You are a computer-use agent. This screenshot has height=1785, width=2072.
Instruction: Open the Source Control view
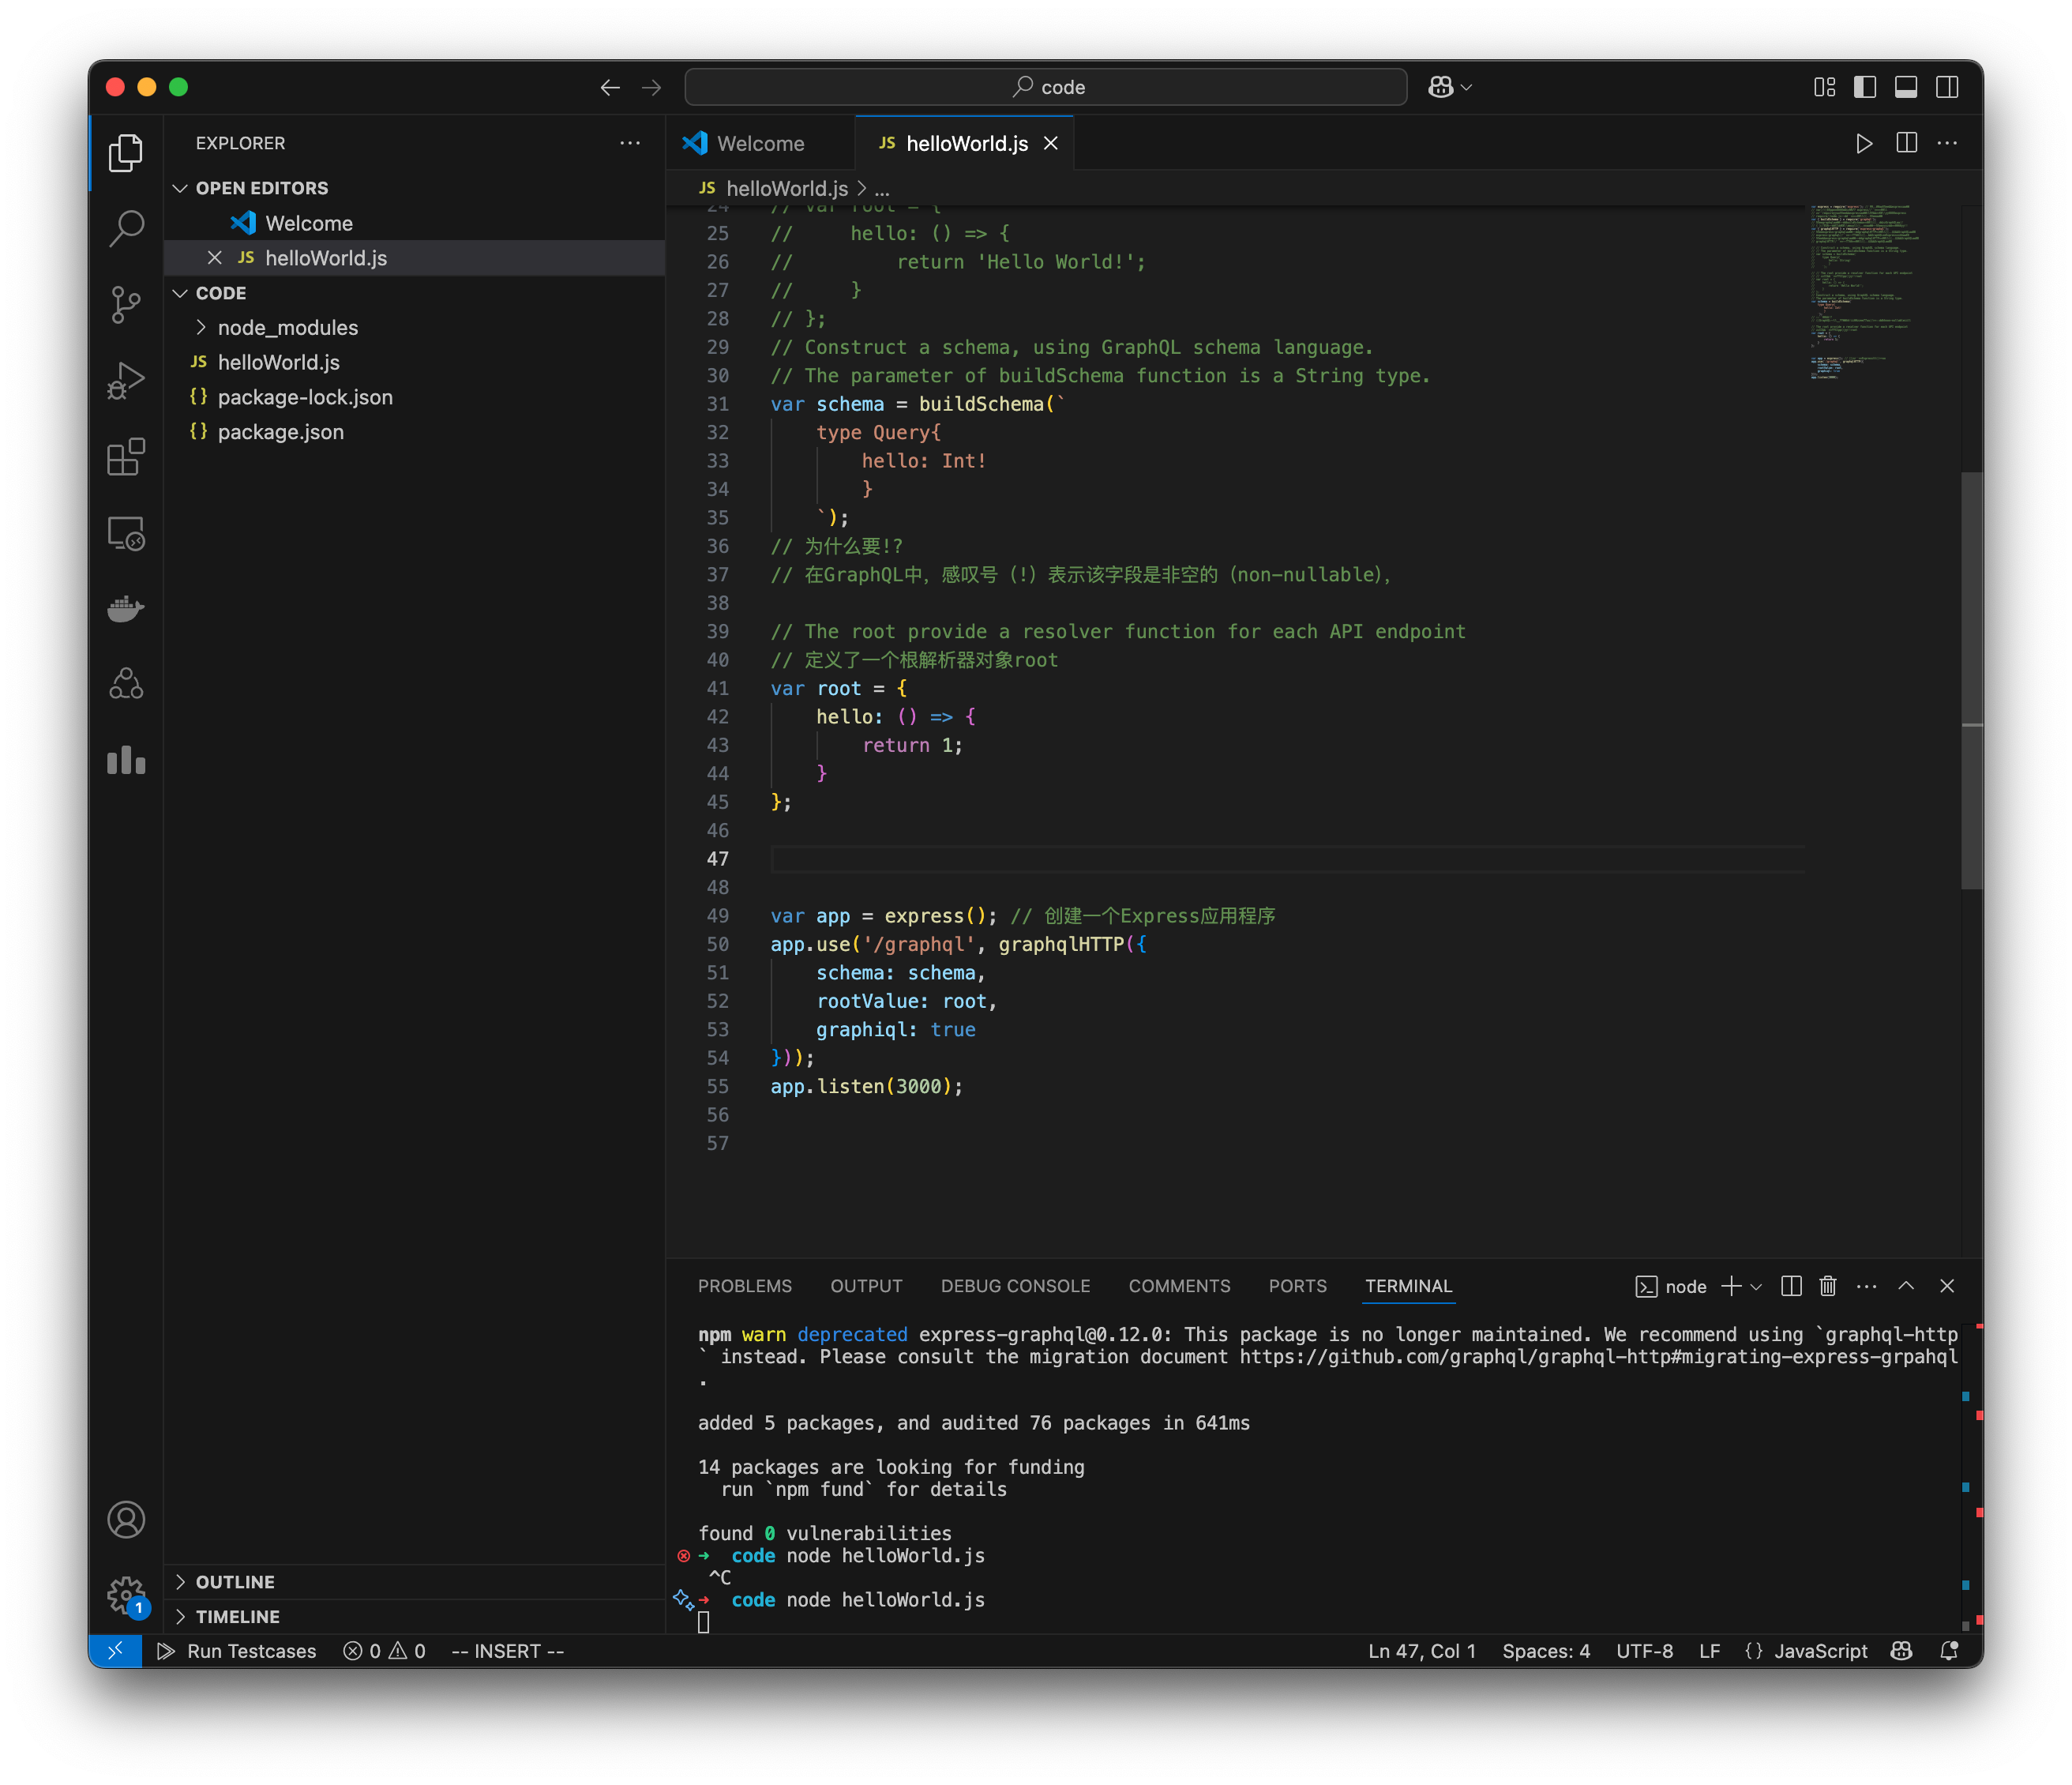click(125, 305)
